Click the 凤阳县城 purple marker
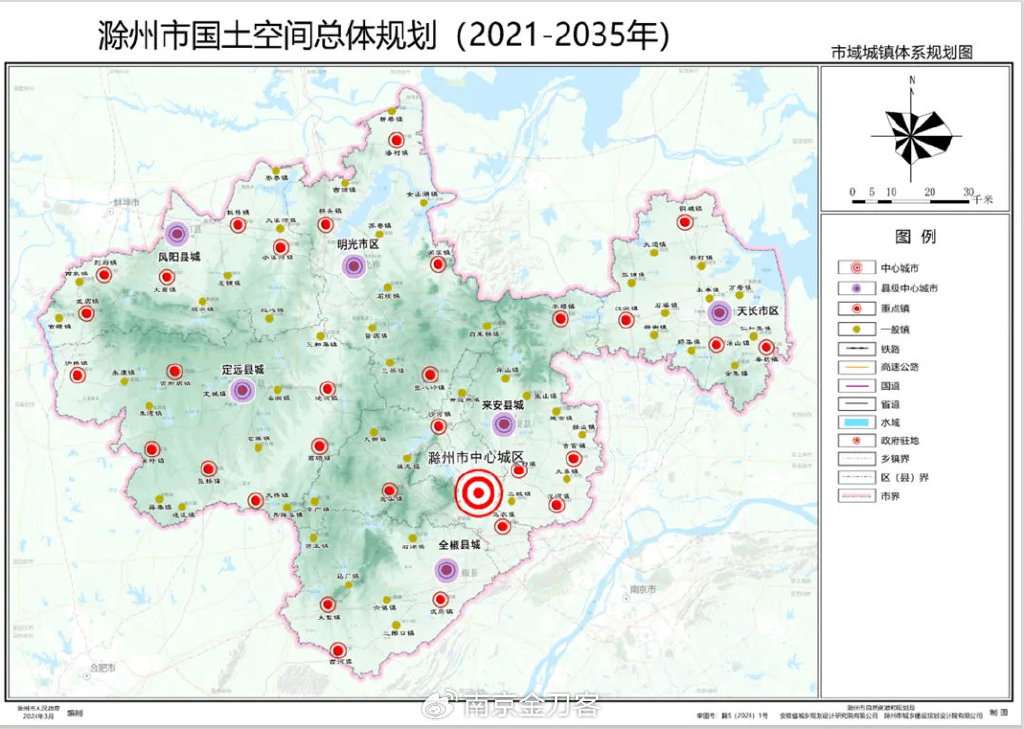1024x729 pixels. tap(177, 234)
